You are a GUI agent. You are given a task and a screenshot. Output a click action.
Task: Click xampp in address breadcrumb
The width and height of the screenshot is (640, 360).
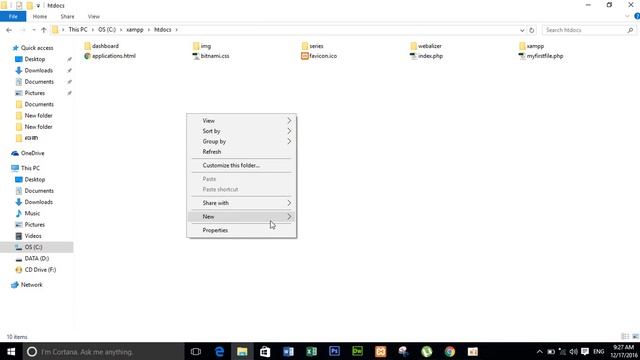[x=135, y=30]
